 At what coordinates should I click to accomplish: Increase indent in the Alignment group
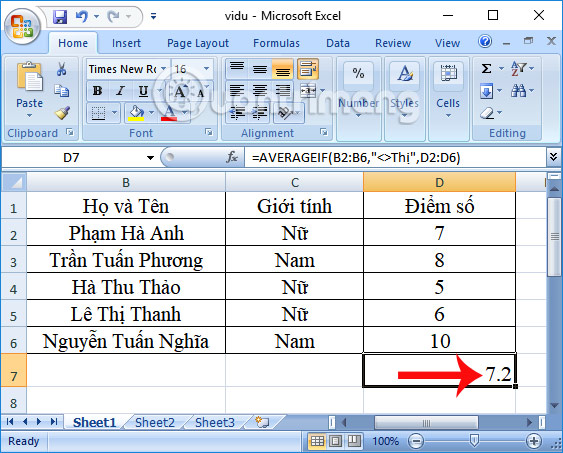click(x=259, y=113)
